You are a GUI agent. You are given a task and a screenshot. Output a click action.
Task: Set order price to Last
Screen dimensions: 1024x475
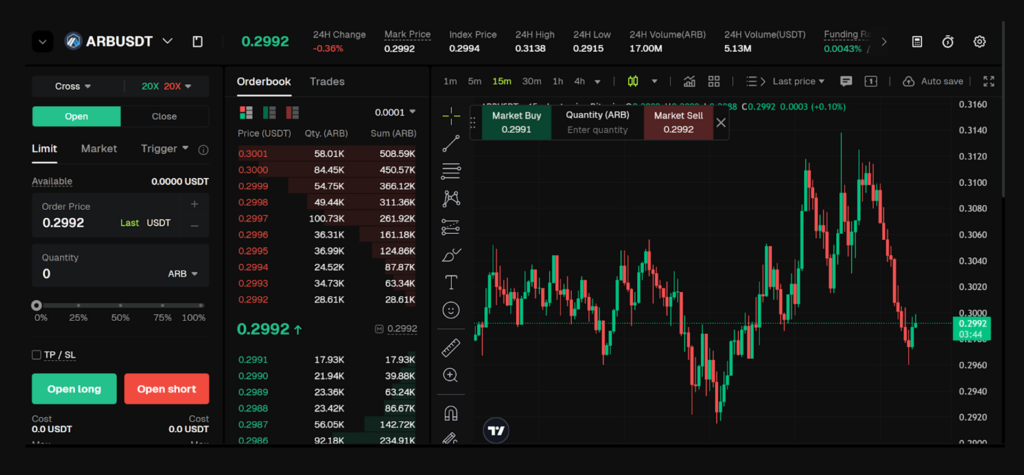(129, 223)
